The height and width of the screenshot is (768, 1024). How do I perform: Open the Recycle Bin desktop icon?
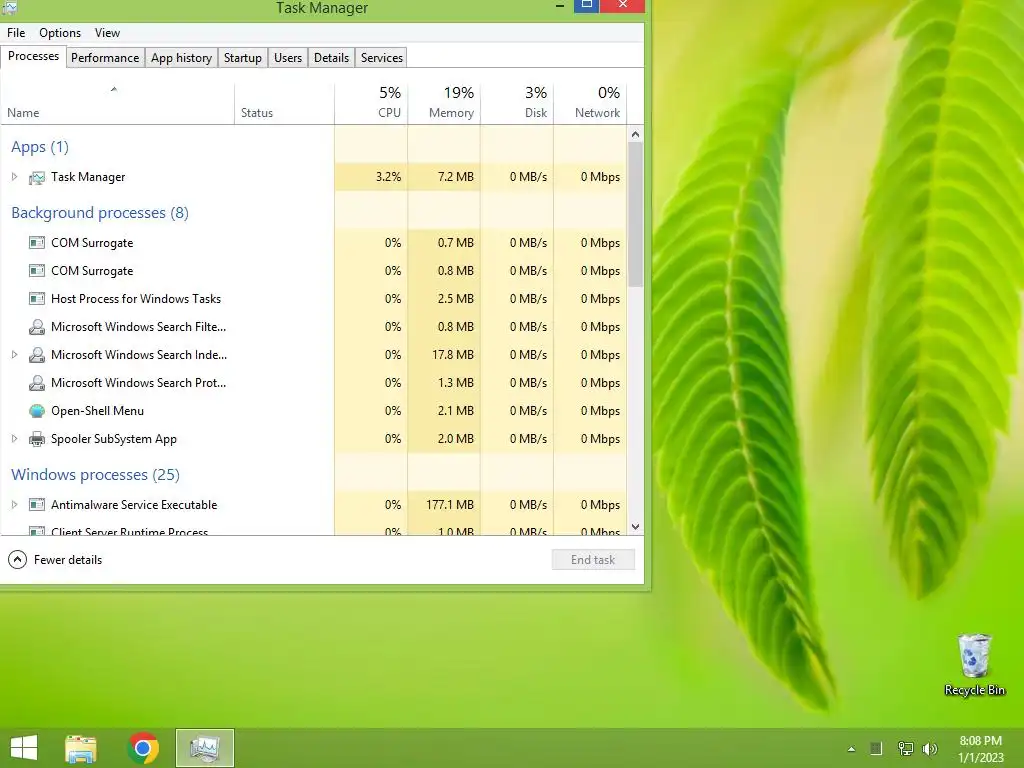click(x=974, y=665)
